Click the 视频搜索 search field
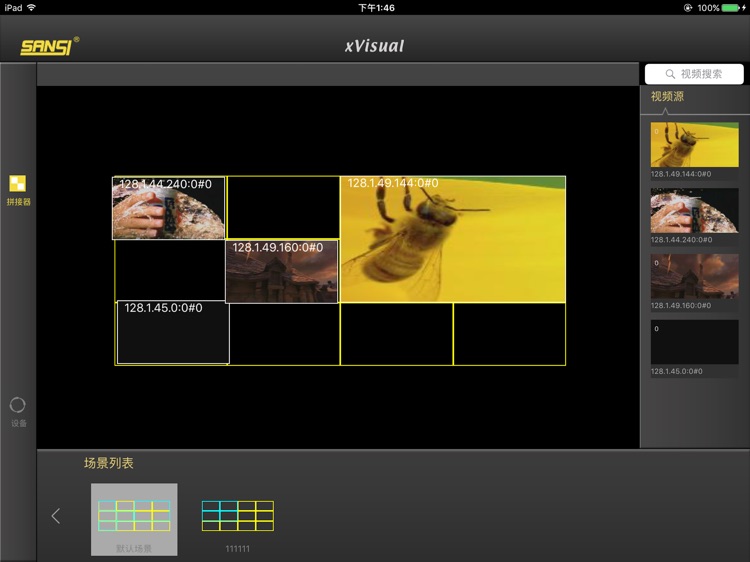The height and width of the screenshot is (562, 750). coord(694,74)
